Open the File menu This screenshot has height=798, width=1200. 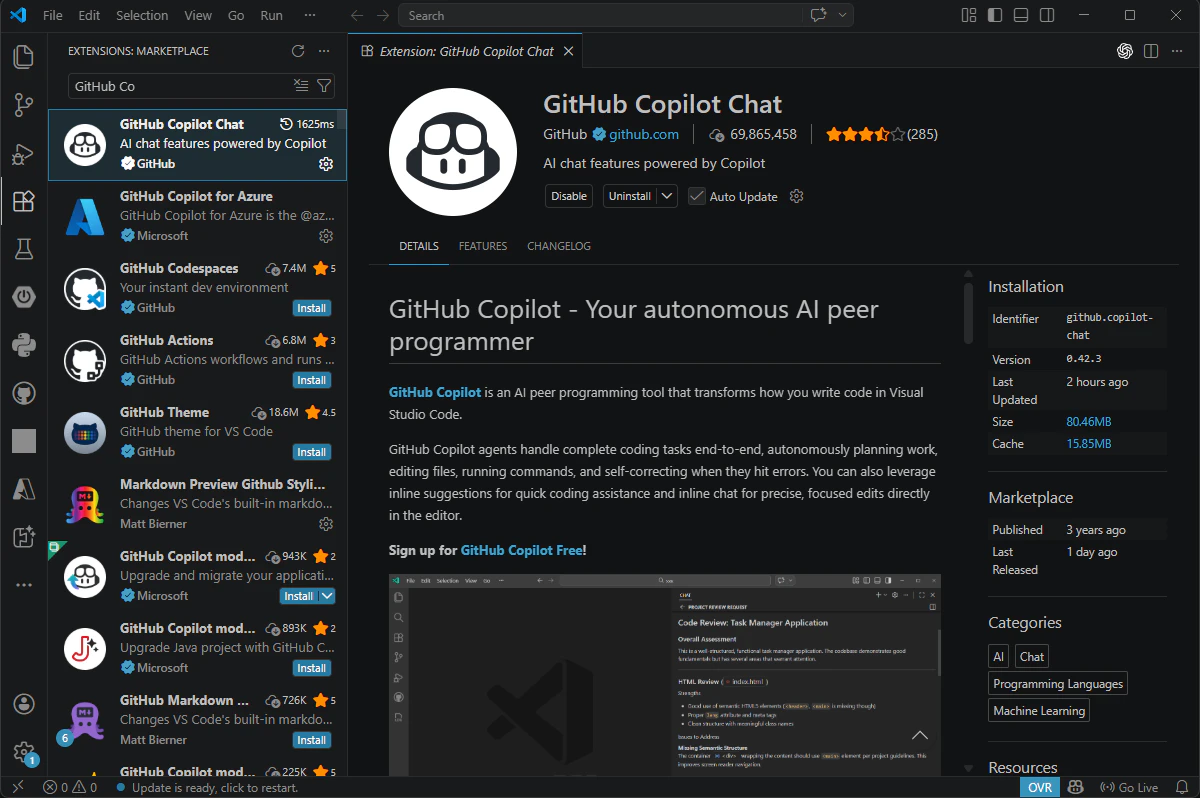(53, 15)
